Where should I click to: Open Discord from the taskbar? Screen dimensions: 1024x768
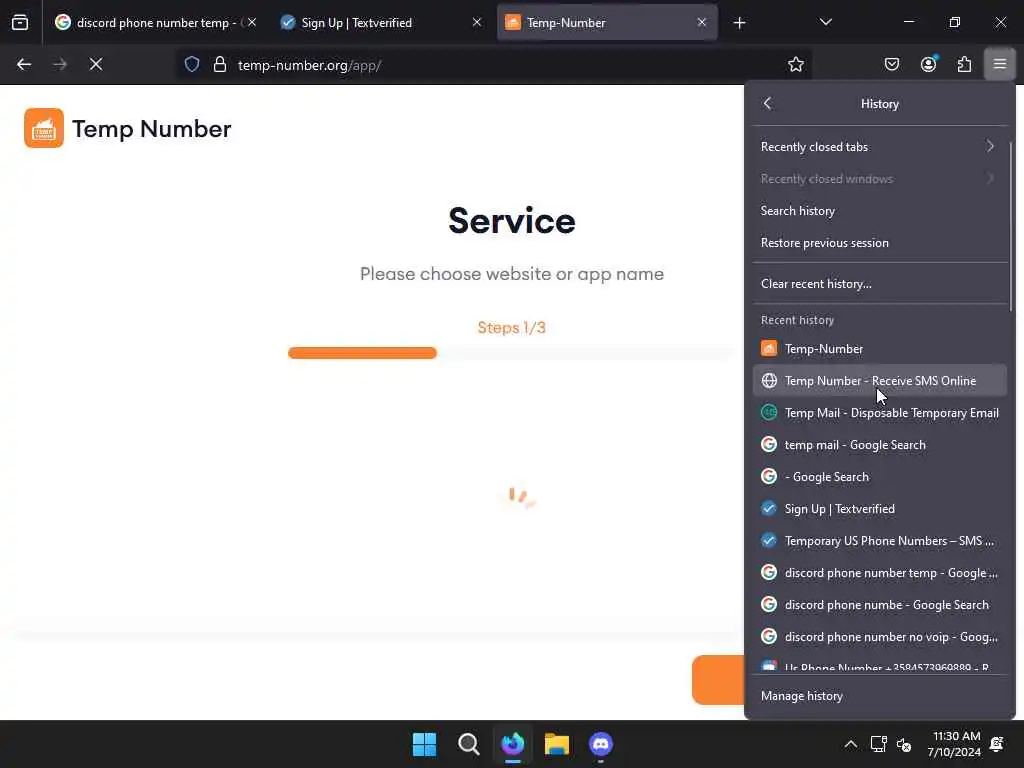(x=601, y=744)
